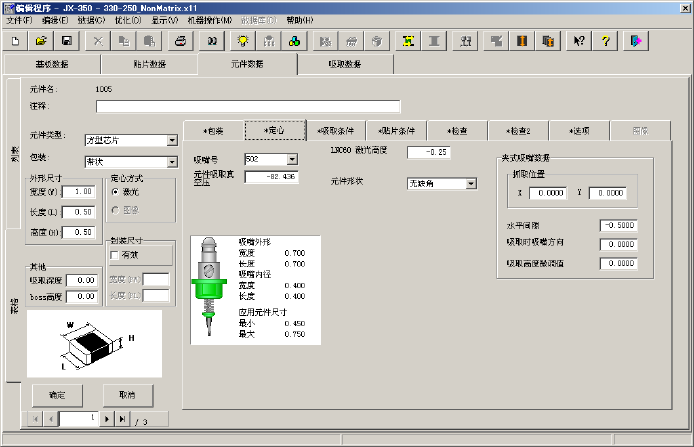Go to next component with navigation arrow

(107, 419)
